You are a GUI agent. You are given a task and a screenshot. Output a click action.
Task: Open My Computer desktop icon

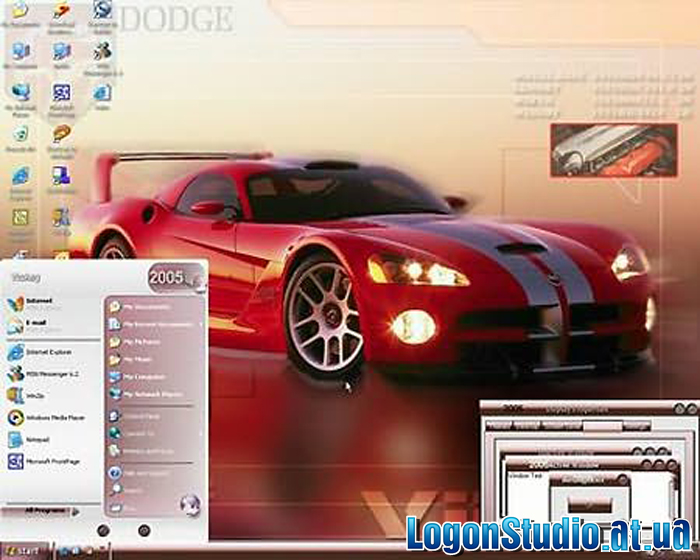tap(21, 56)
